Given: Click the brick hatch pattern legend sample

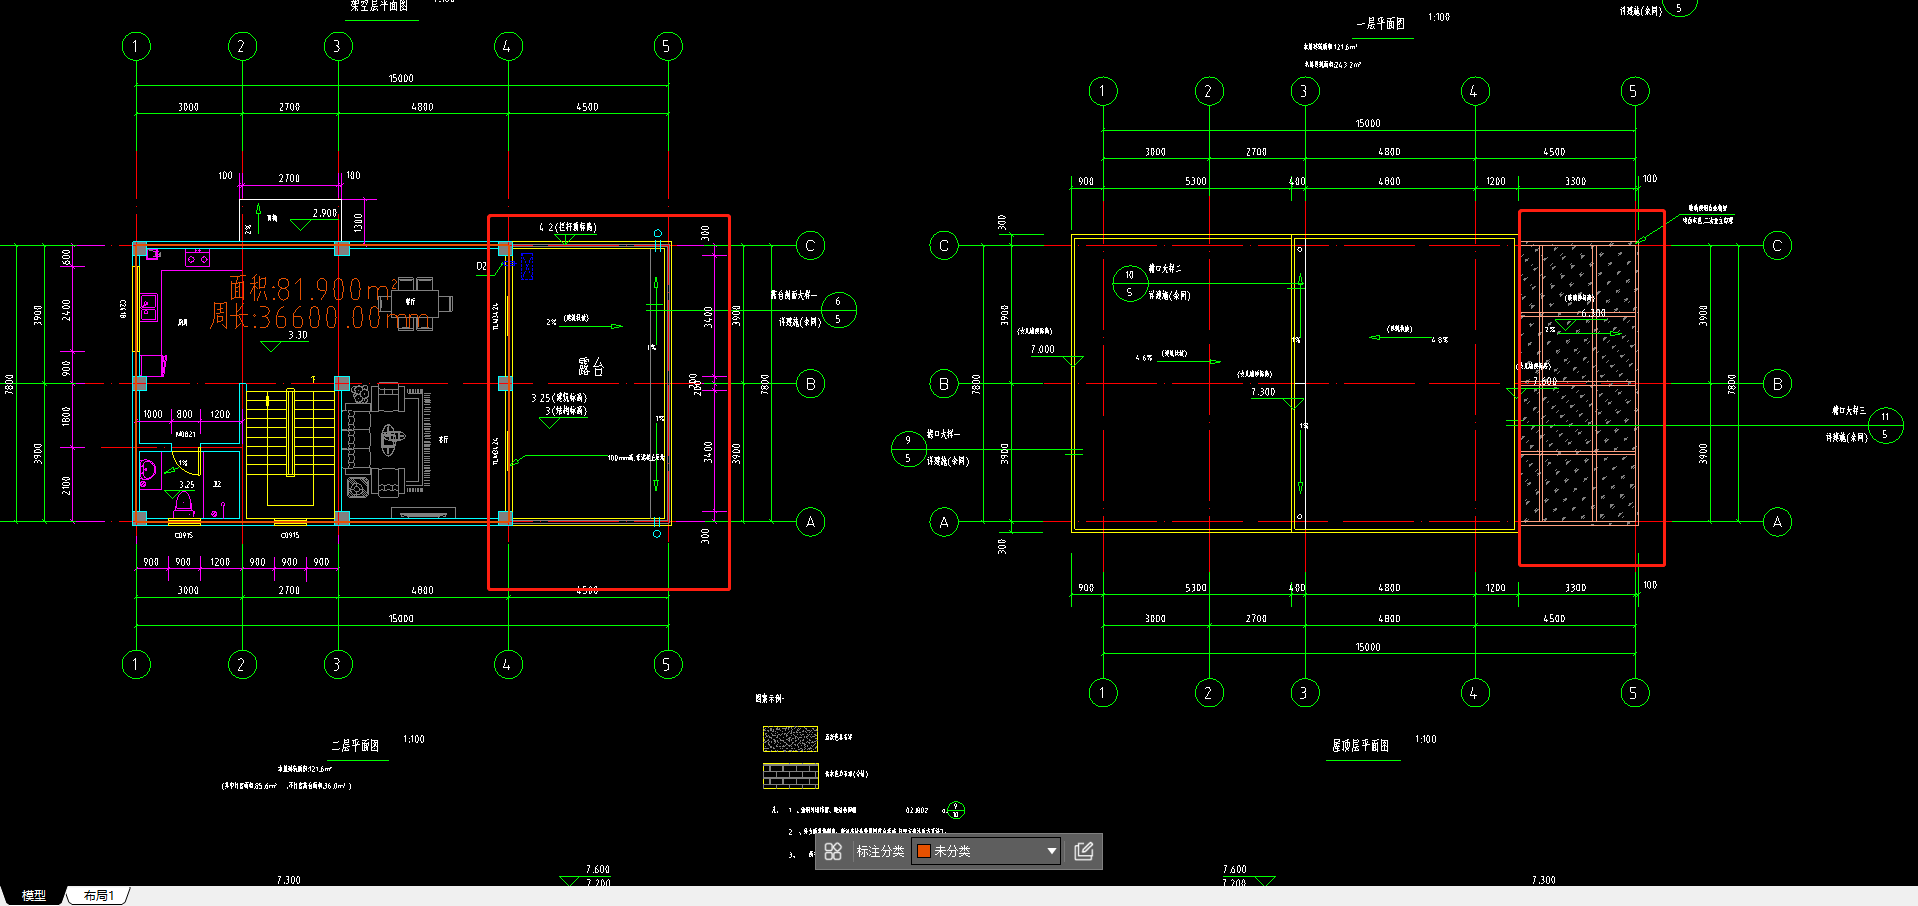Looking at the screenshot, I should pyautogui.click(x=790, y=775).
